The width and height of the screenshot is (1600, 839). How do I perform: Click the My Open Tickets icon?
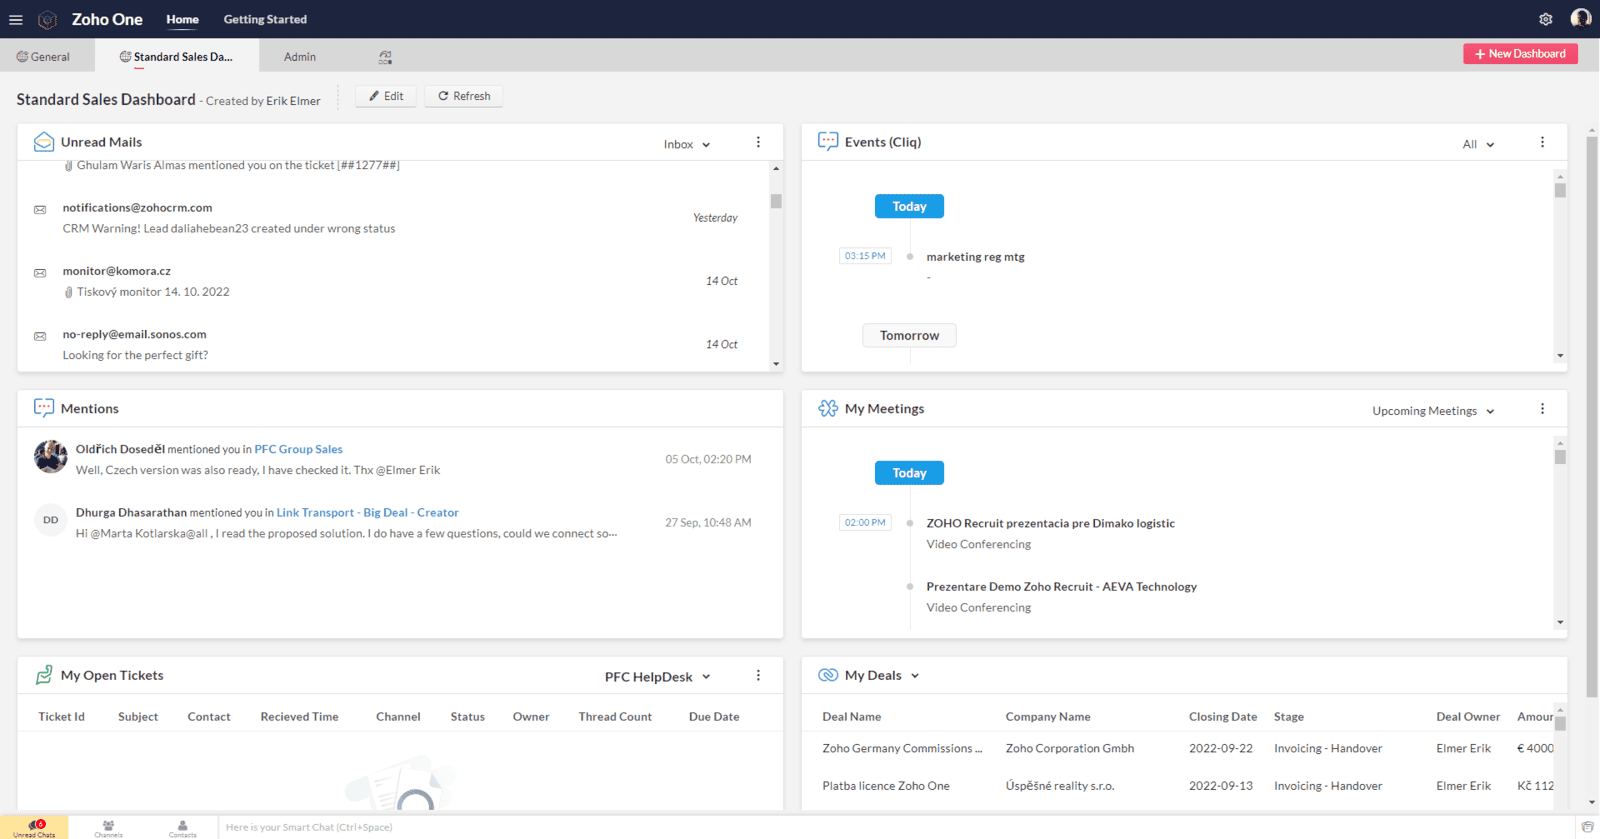point(44,675)
